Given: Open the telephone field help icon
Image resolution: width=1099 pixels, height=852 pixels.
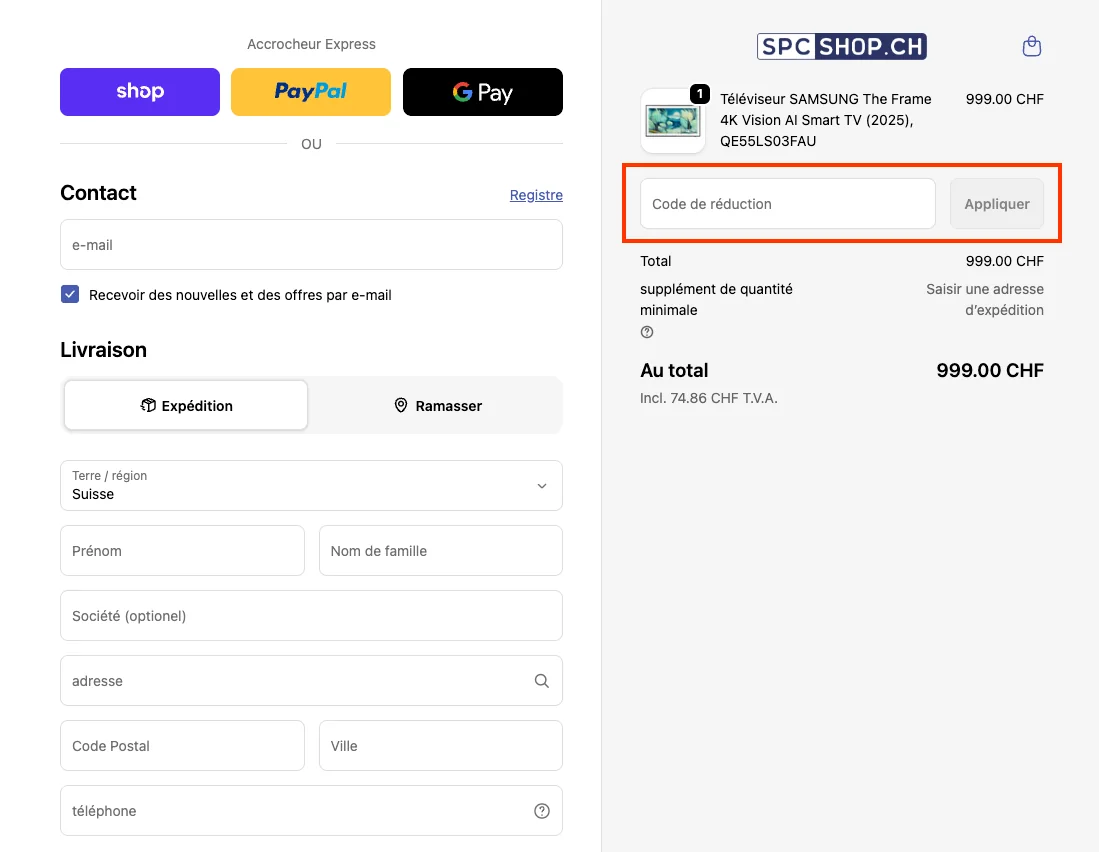Looking at the screenshot, I should (541, 811).
